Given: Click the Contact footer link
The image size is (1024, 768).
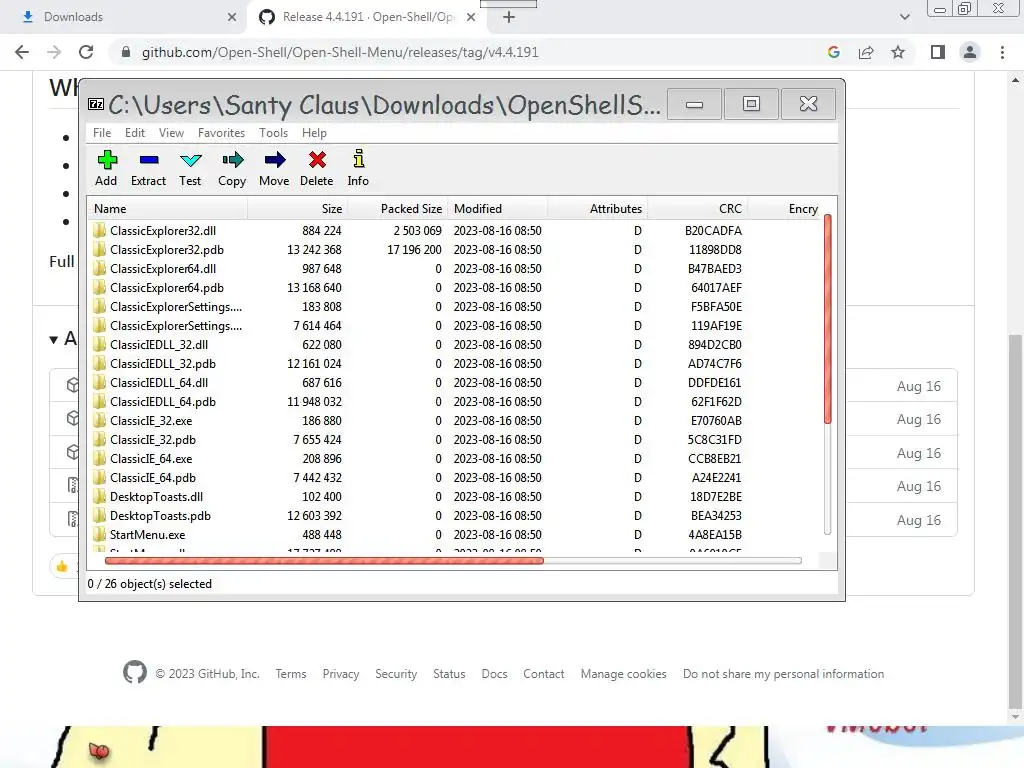Looking at the screenshot, I should coord(543,674).
